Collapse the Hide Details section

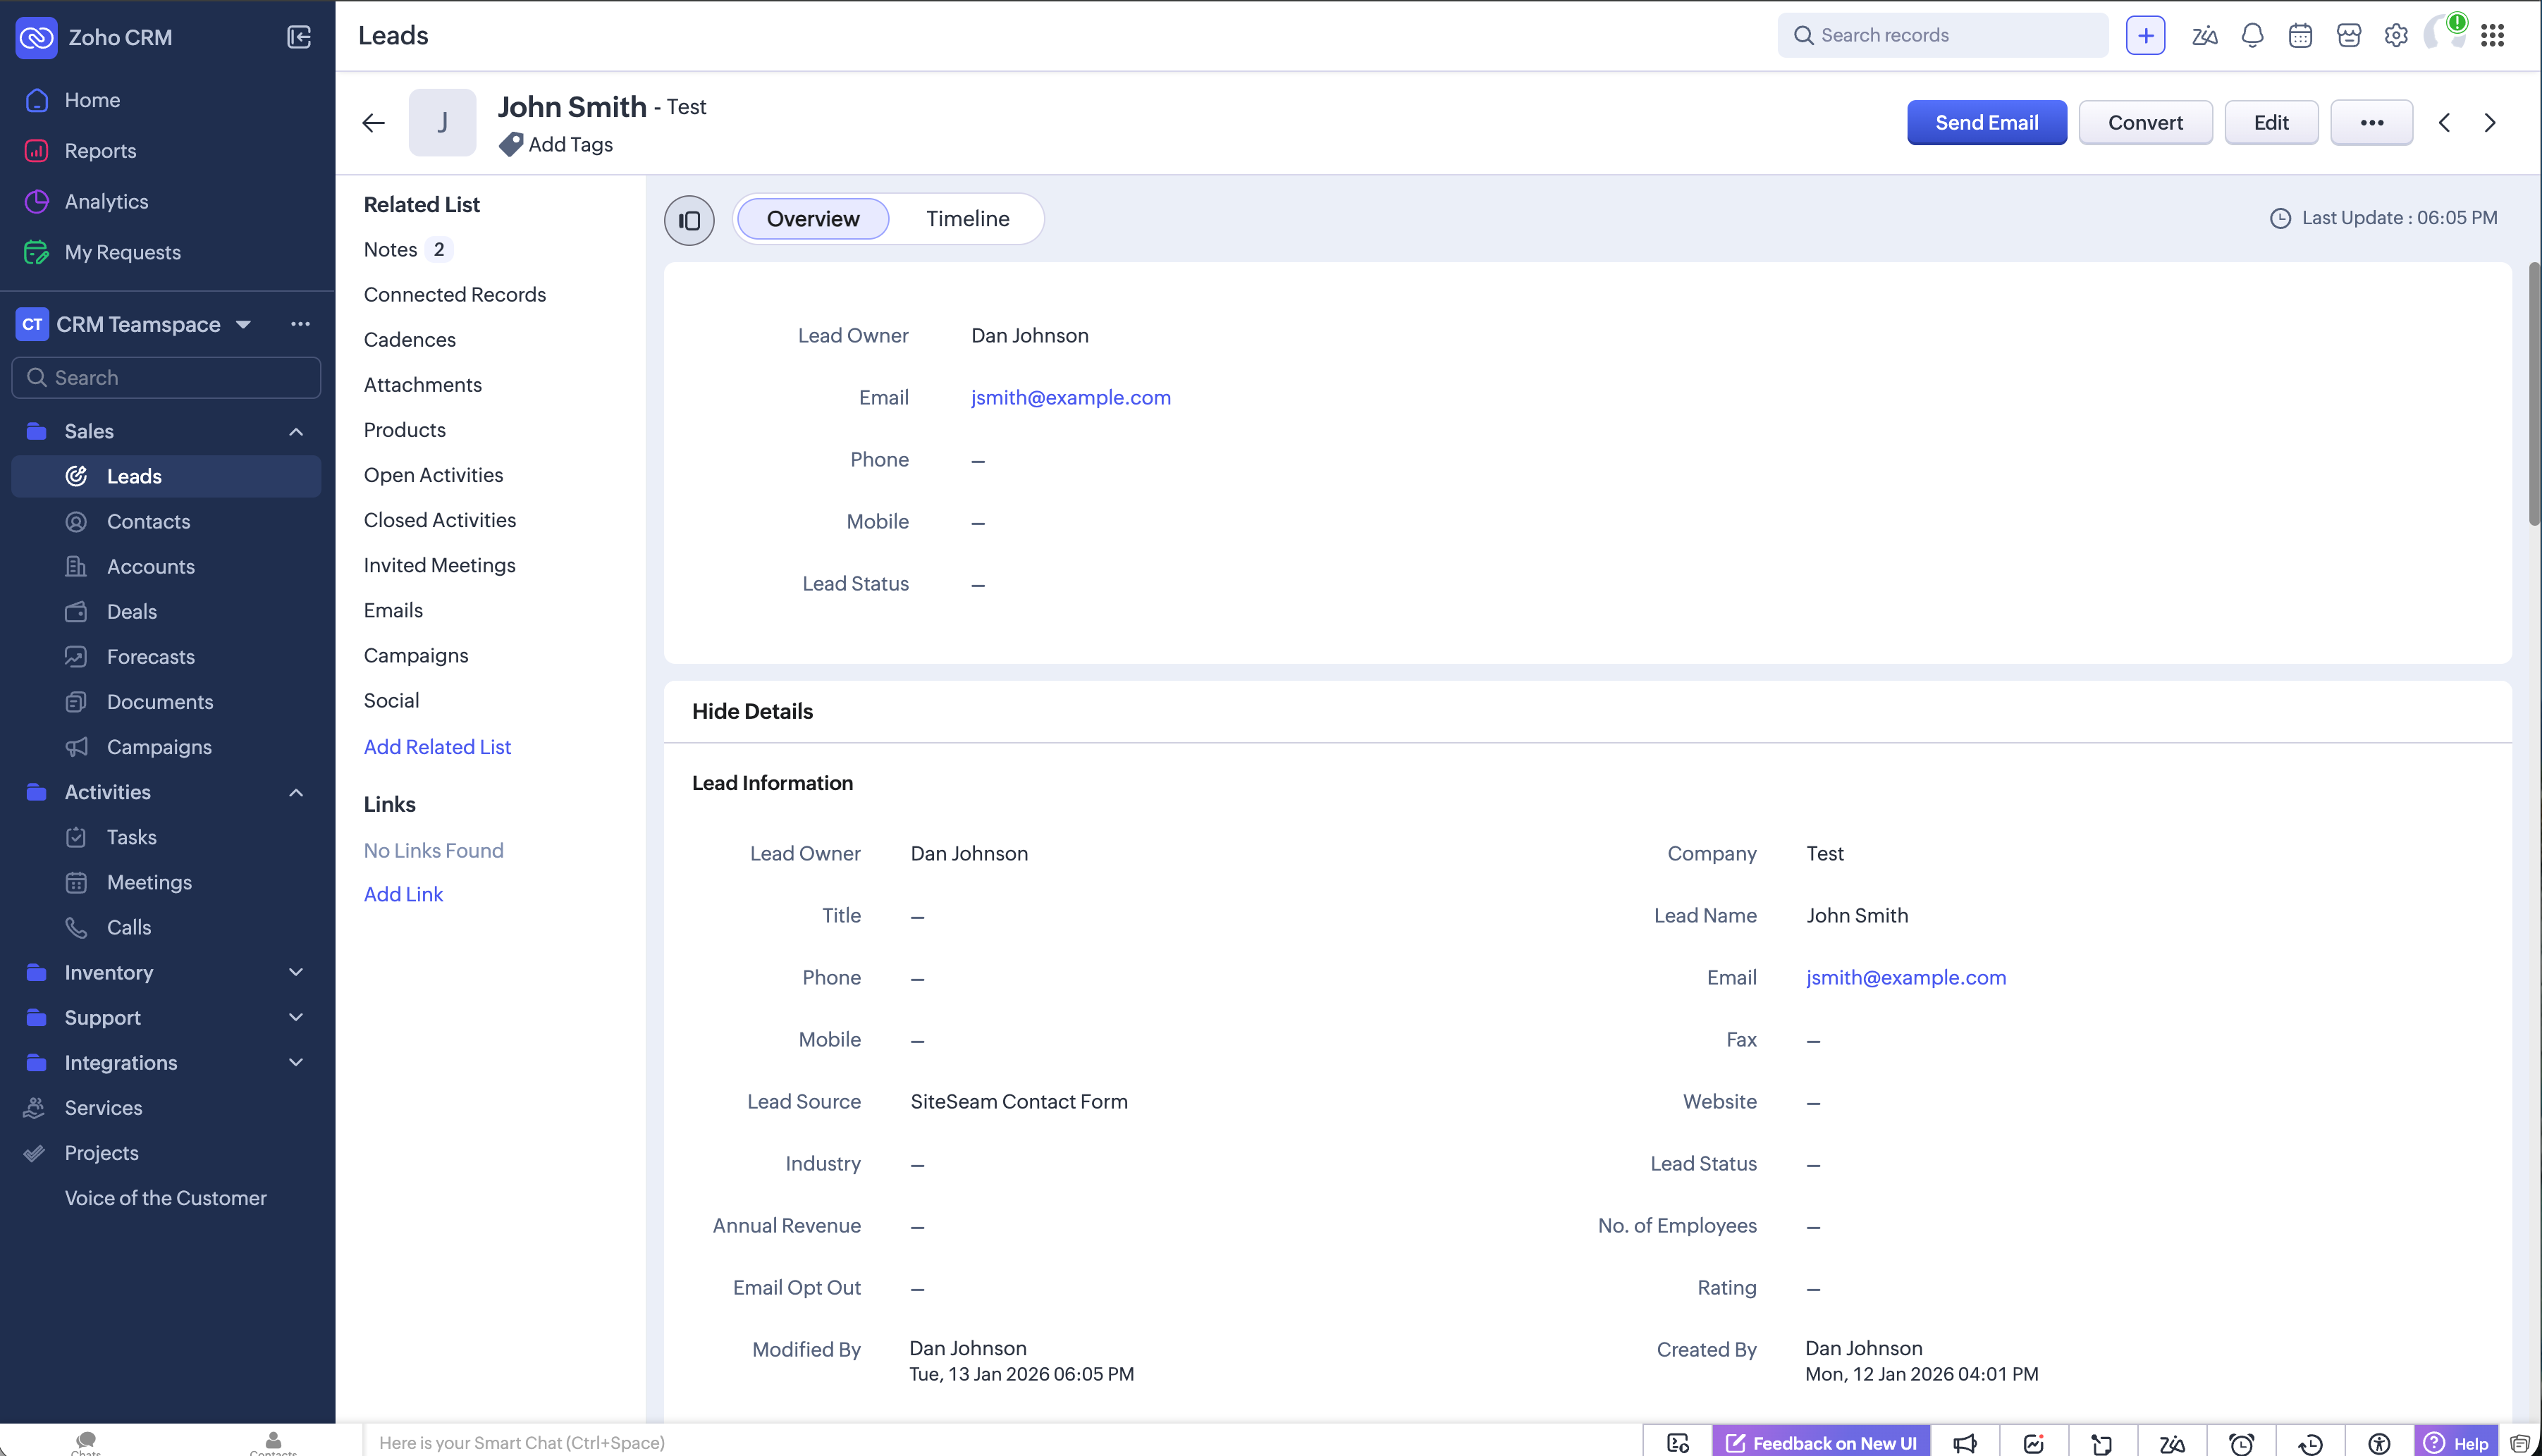(752, 711)
